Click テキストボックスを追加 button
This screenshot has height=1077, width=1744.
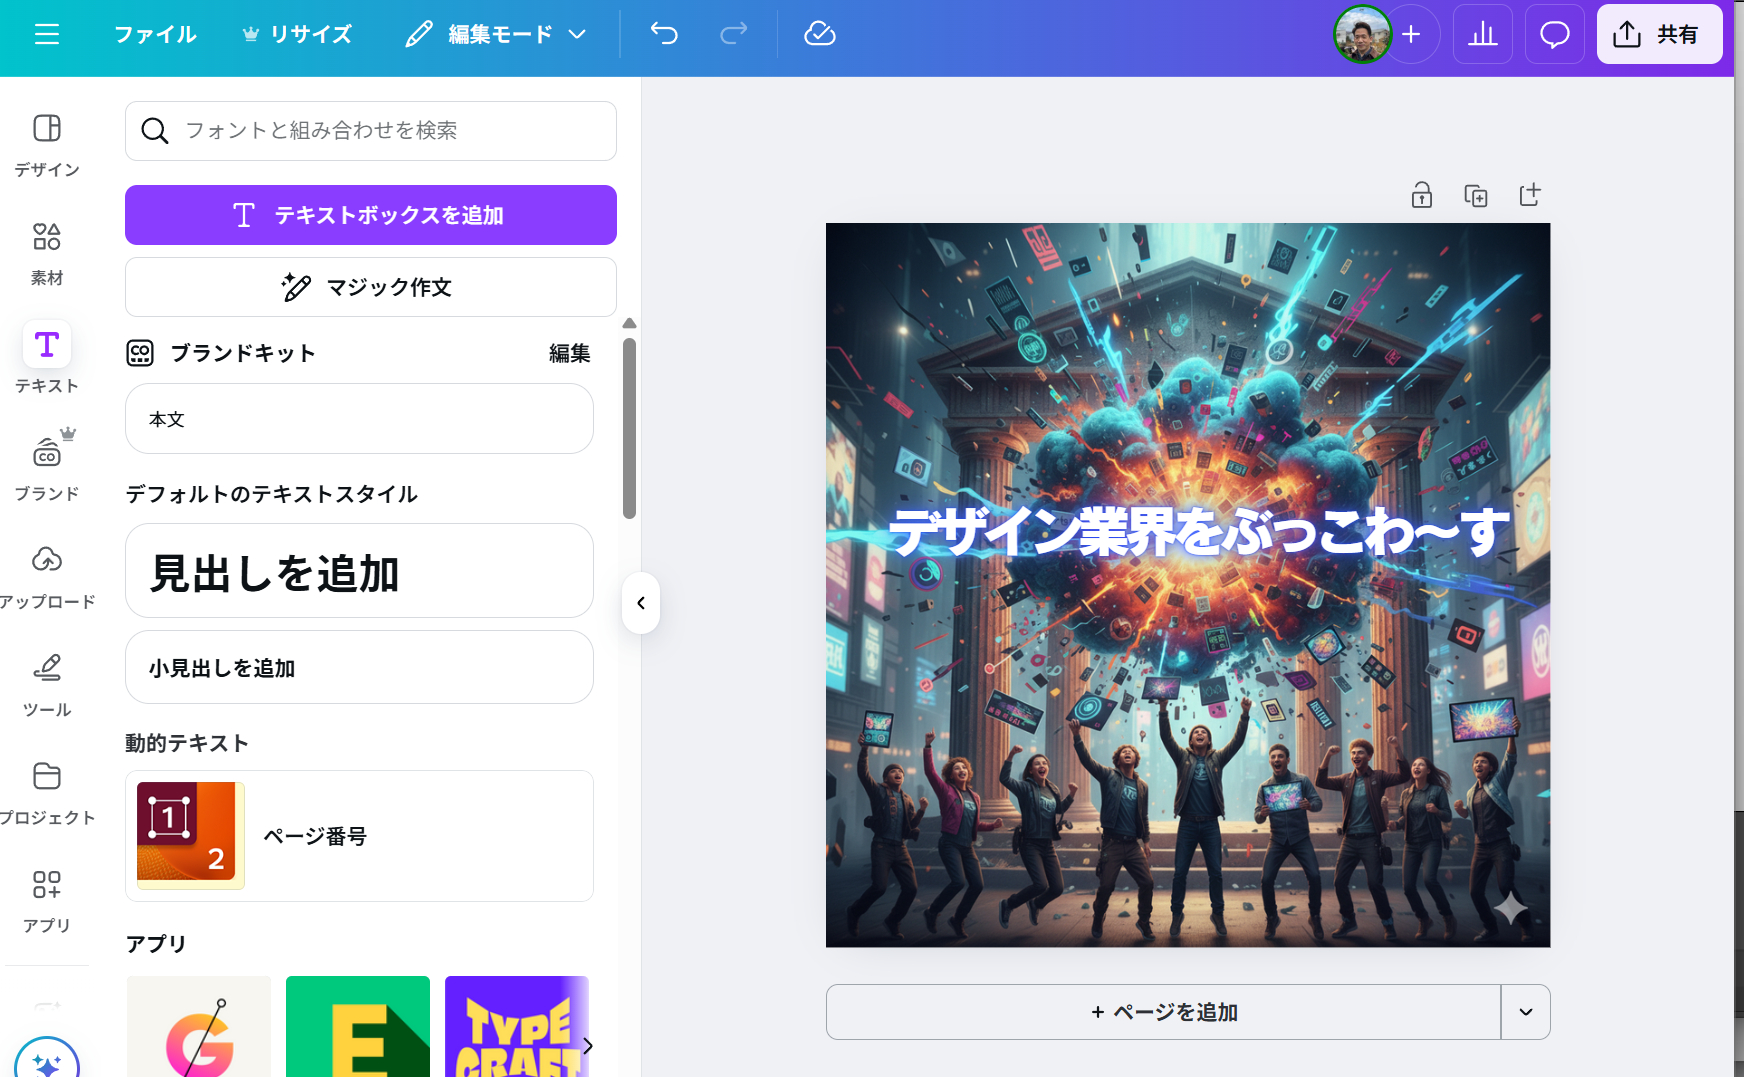[370, 215]
